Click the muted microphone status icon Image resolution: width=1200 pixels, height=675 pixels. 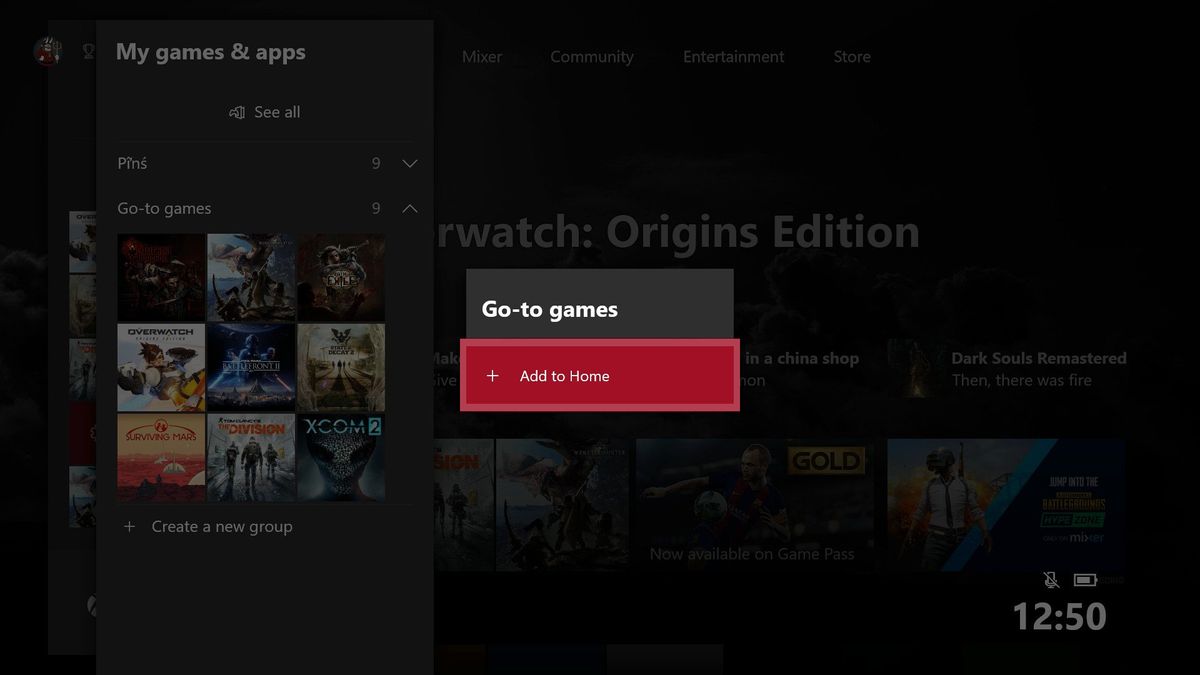click(x=1050, y=580)
